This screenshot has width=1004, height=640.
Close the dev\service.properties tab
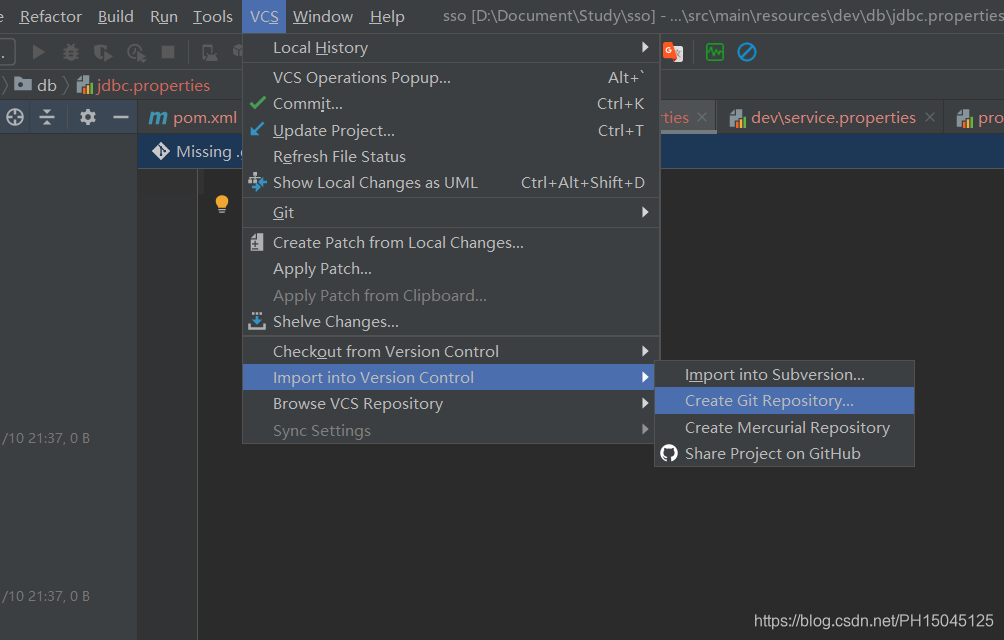point(930,117)
